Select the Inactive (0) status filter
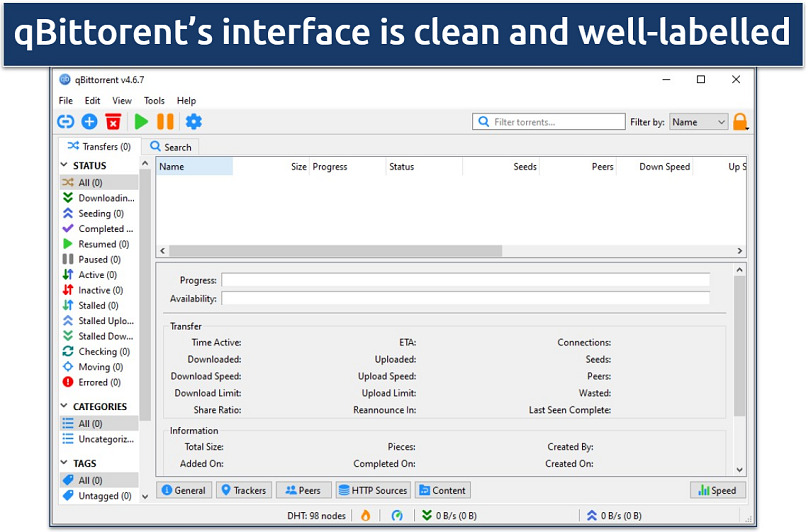Image resolution: width=806 pixels, height=532 pixels. (x=99, y=290)
